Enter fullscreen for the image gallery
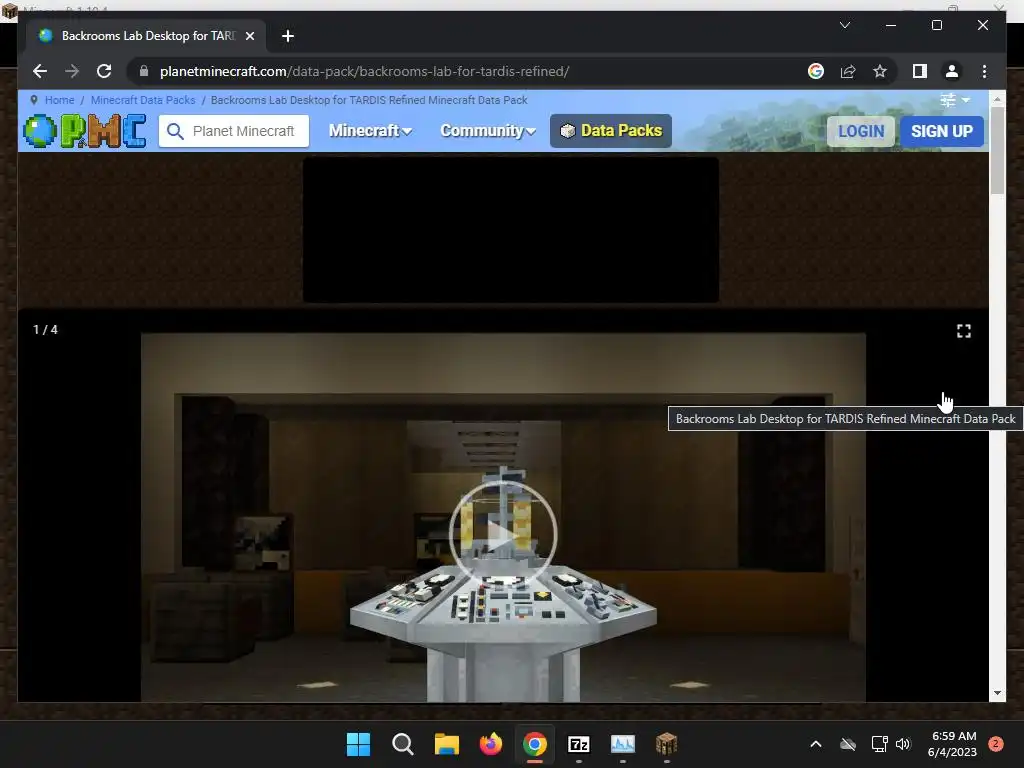The height and width of the screenshot is (768, 1024). point(963,331)
